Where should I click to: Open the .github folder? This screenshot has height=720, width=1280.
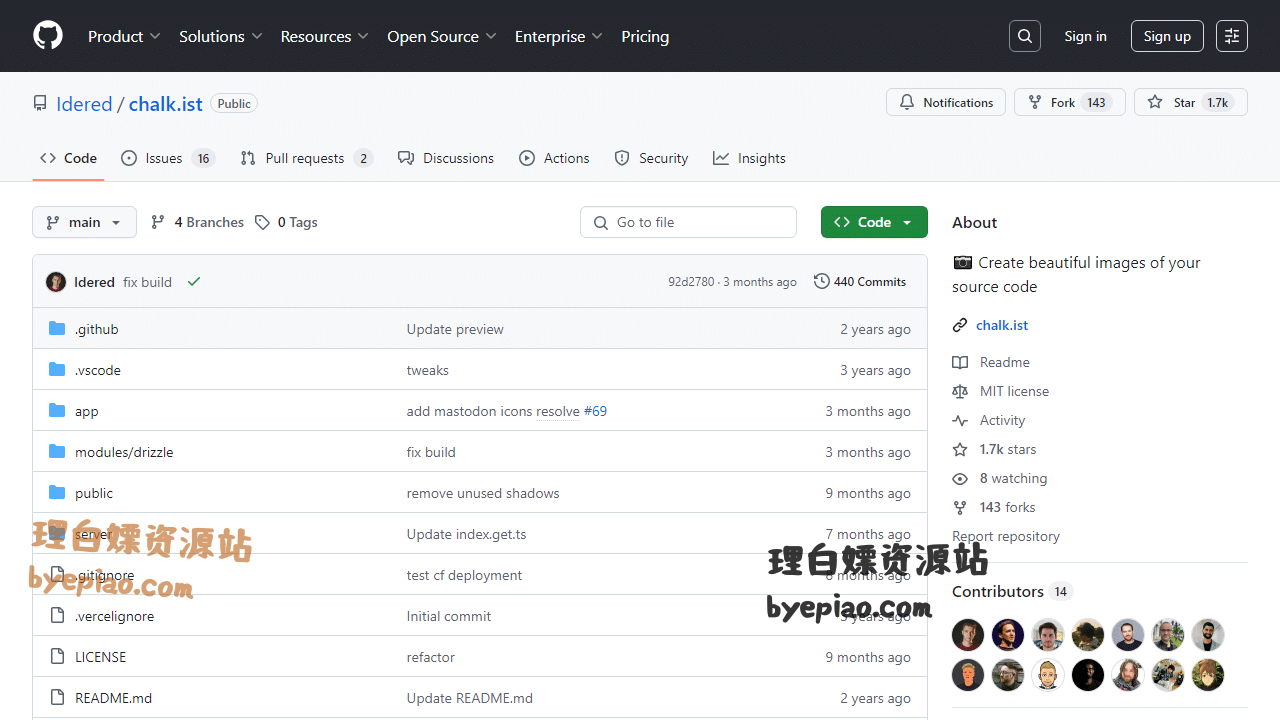pyautogui.click(x=96, y=329)
